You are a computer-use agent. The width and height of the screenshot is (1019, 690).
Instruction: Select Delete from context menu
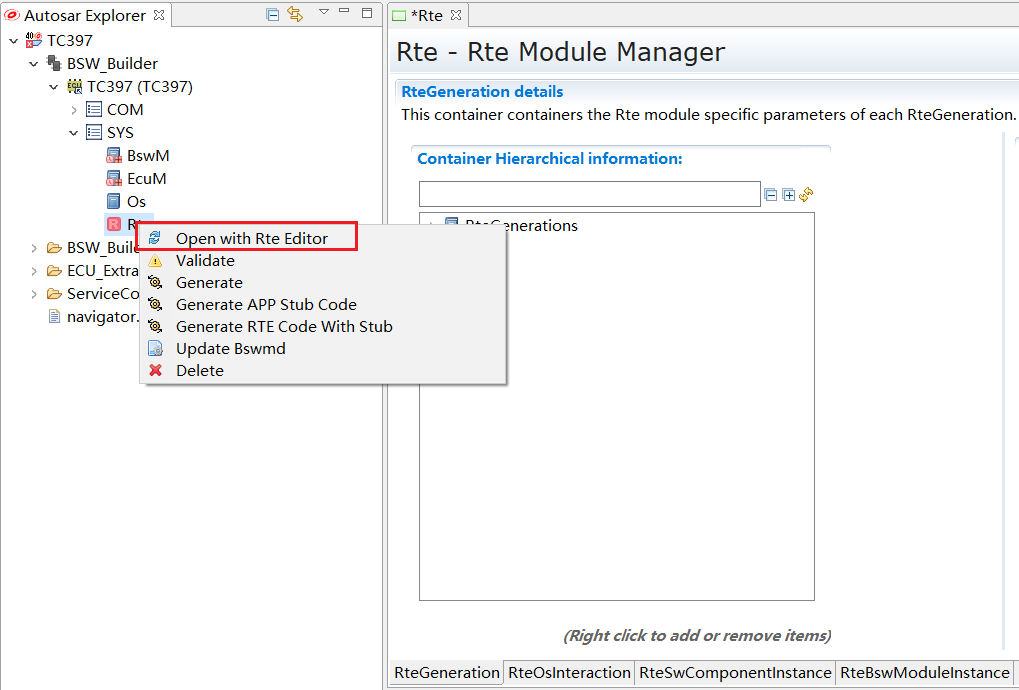[x=199, y=371]
